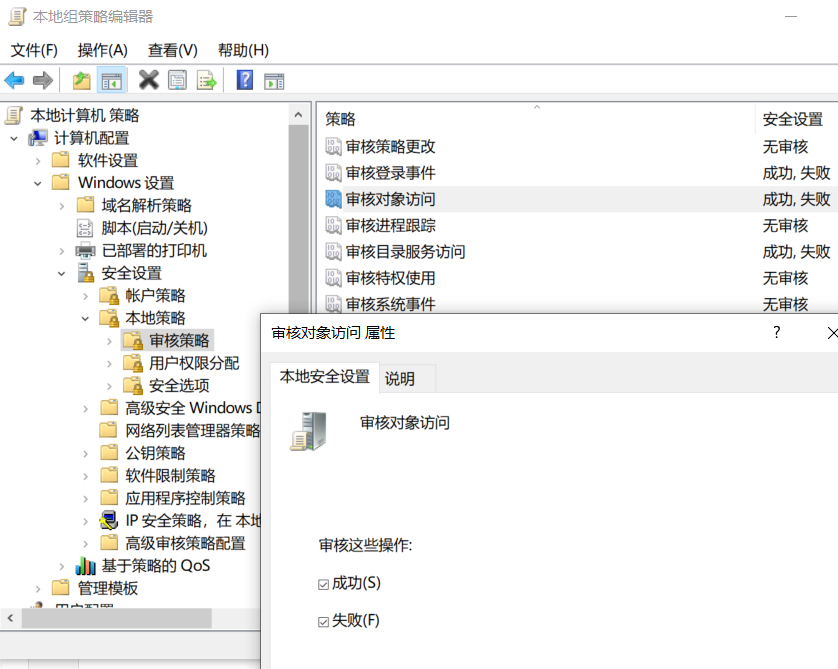
Task: Open Properties with the toolbar icon
Action: coord(177,81)
